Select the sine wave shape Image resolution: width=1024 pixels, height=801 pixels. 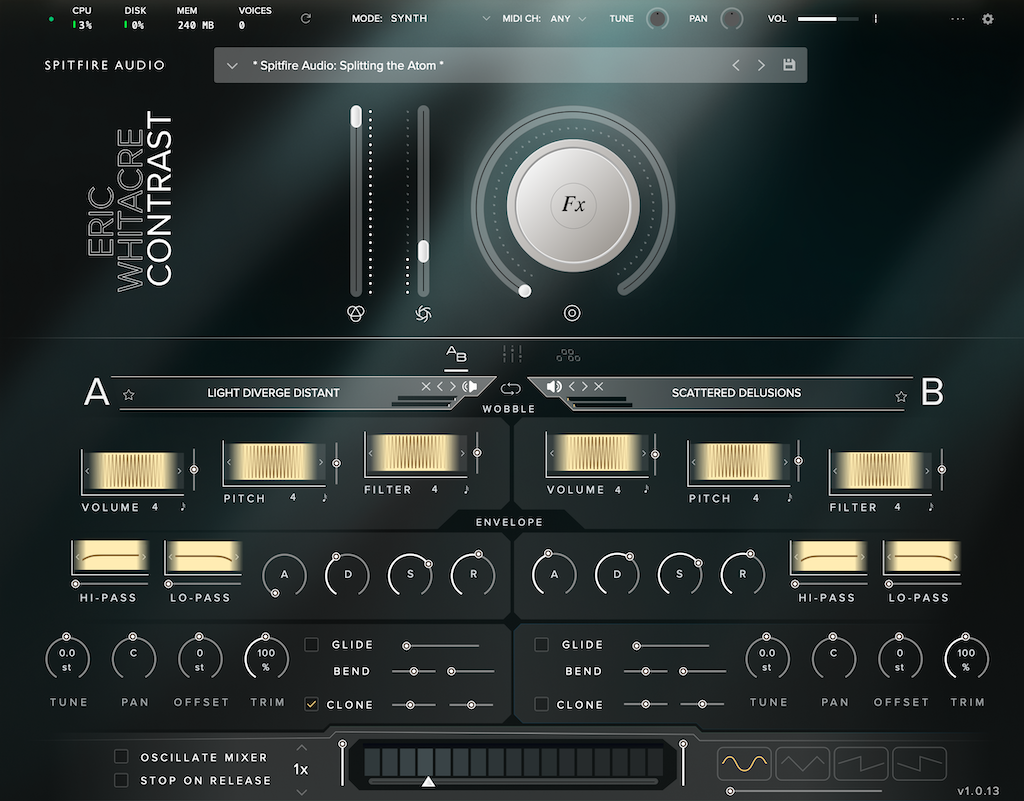pyautogui.click(x=744, y=763)
